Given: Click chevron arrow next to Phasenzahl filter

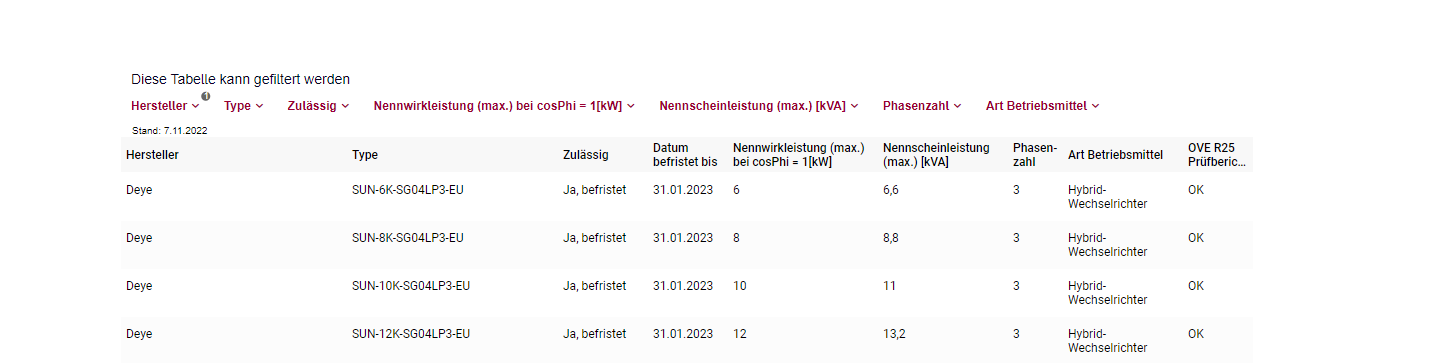Looking at the screenshot, I should (957, 106).
